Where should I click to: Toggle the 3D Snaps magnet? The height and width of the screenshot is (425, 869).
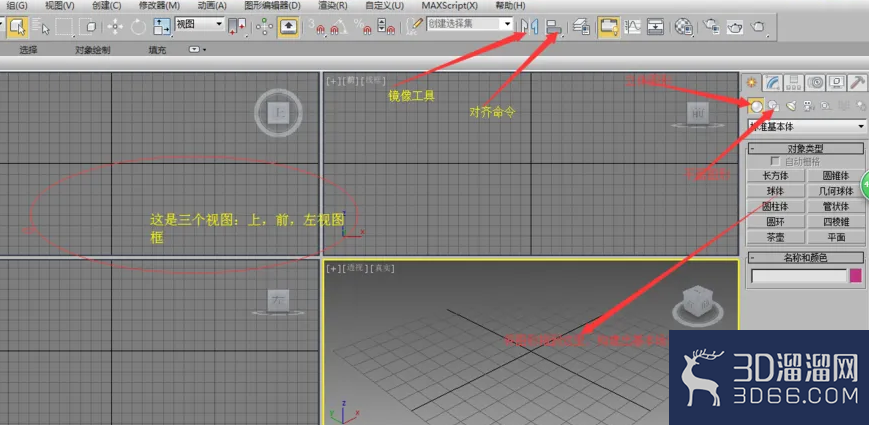(x=318, y=26)
